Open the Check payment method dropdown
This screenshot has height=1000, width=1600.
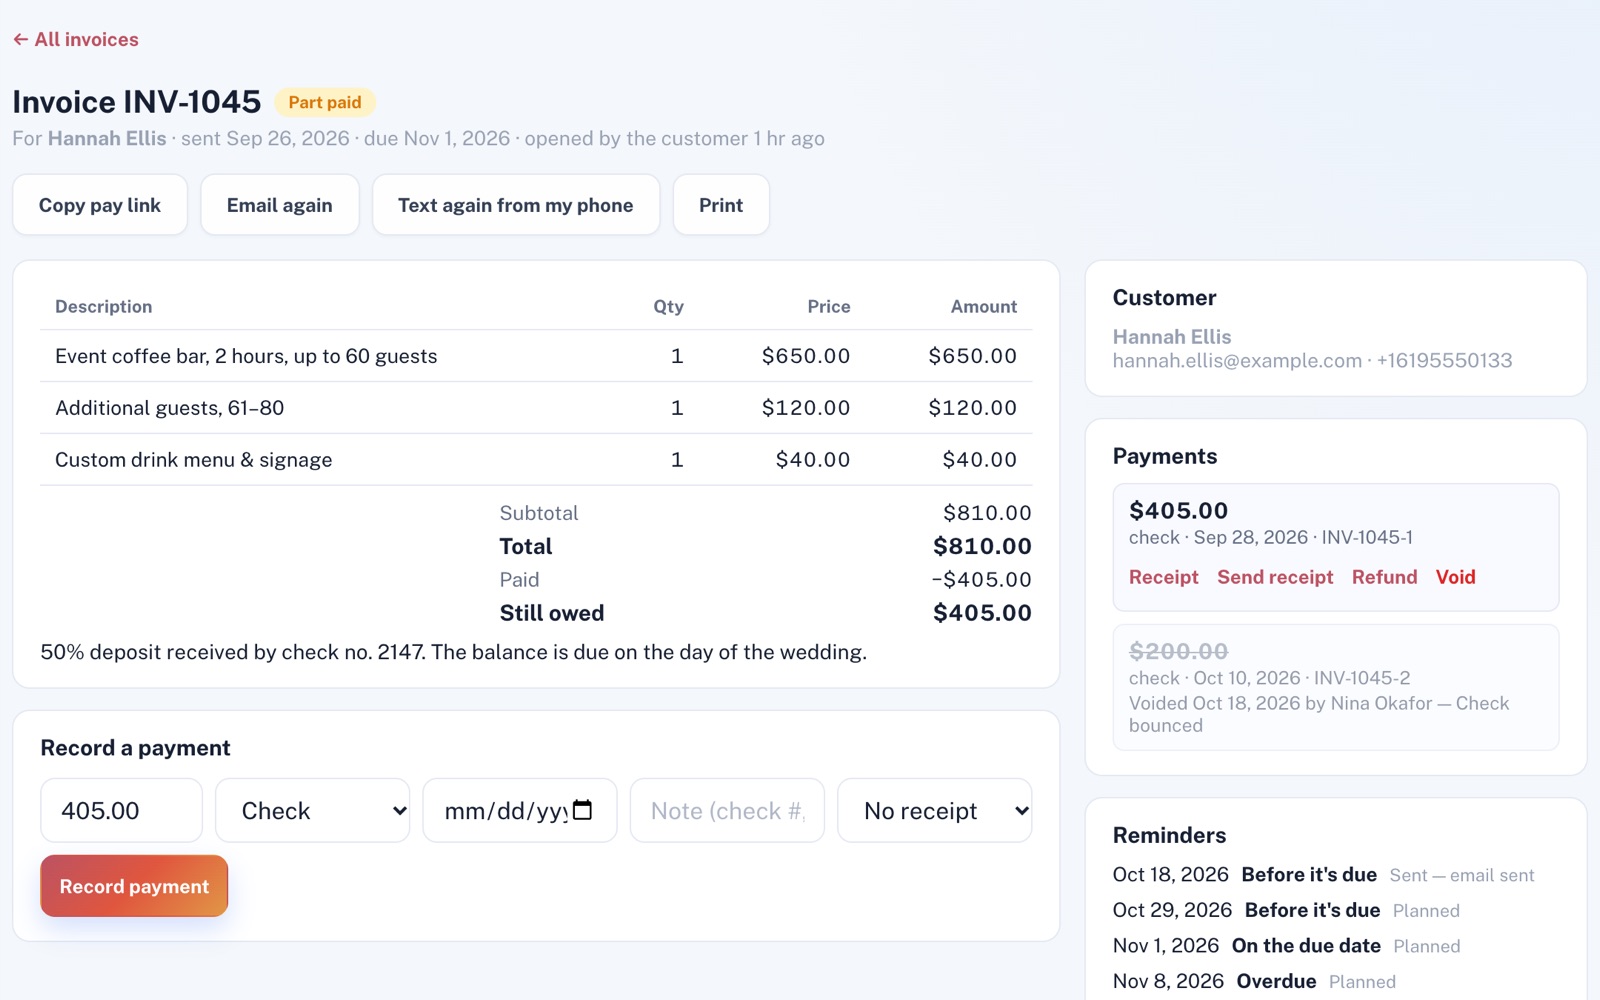point(313,811)
